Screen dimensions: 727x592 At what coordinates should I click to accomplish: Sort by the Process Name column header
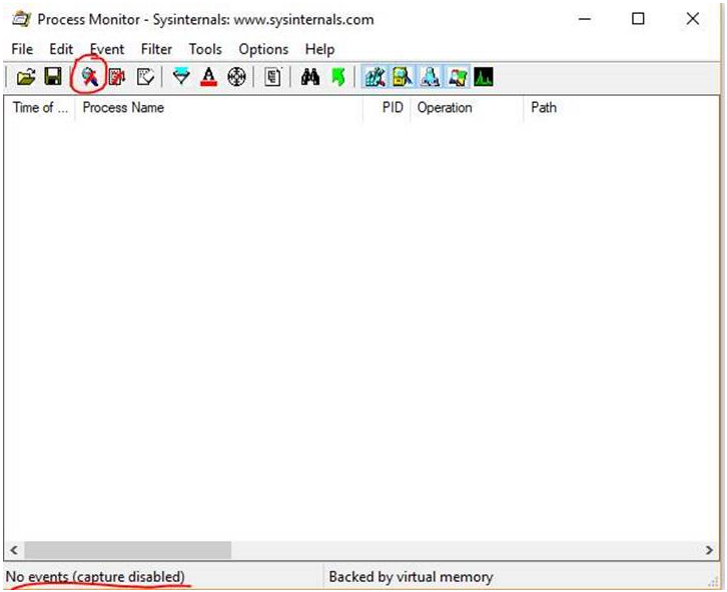coord(219,108)
